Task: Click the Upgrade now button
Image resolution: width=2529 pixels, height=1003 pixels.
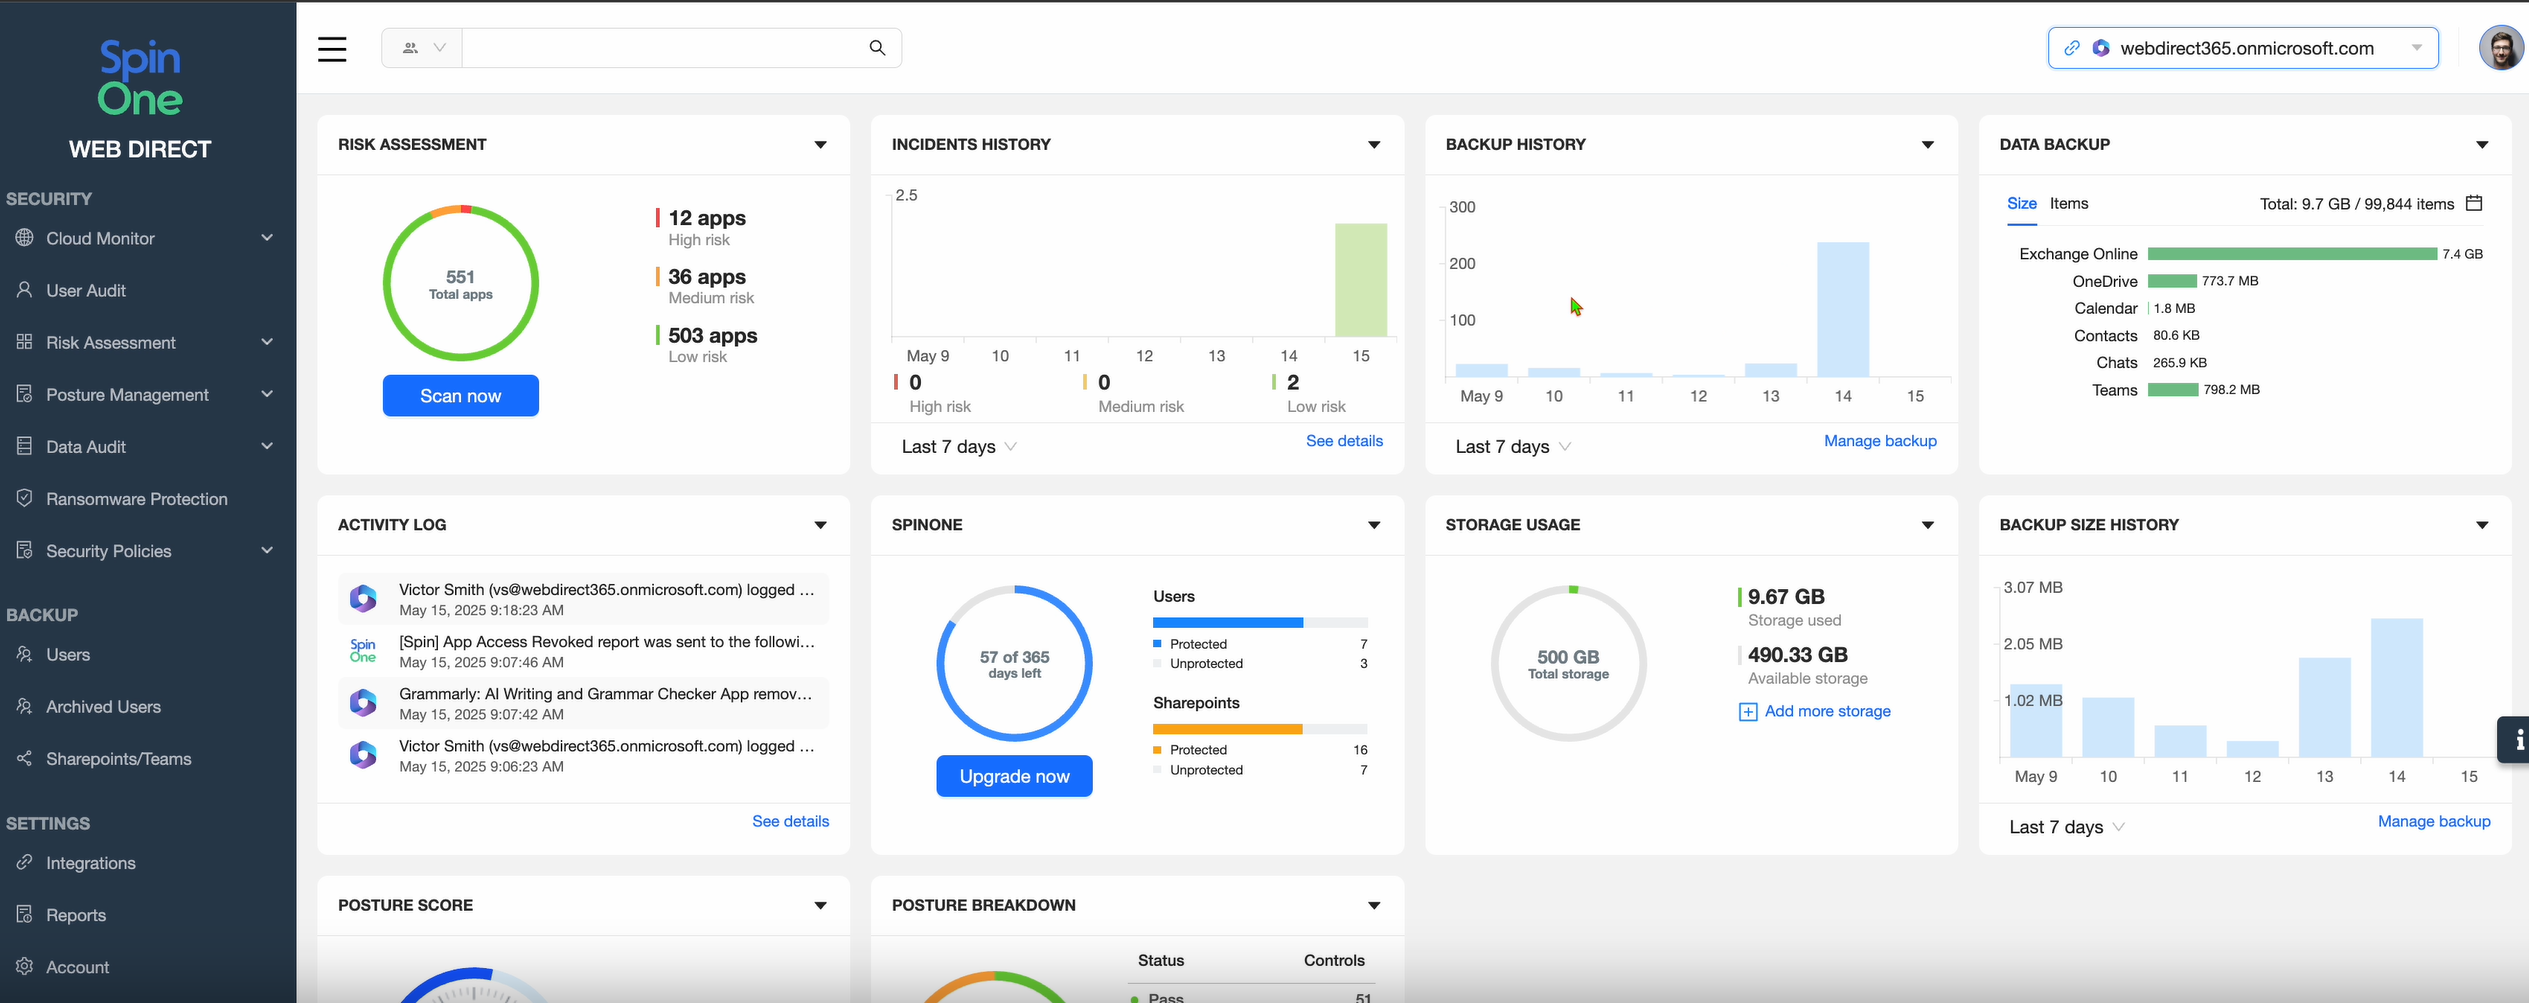Action: 1014,777
